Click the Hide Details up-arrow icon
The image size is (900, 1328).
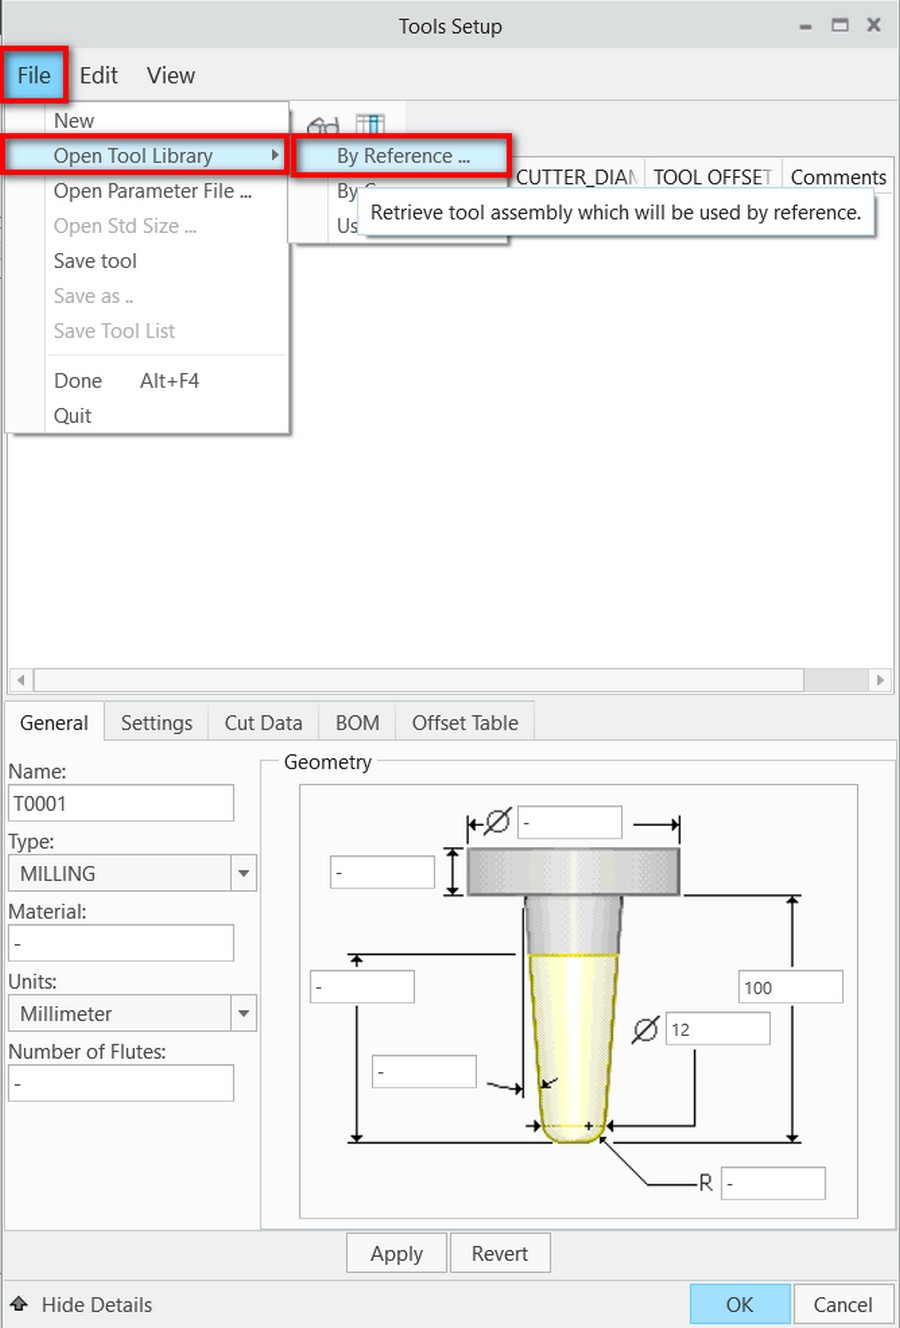click(x=19, y=1304)
